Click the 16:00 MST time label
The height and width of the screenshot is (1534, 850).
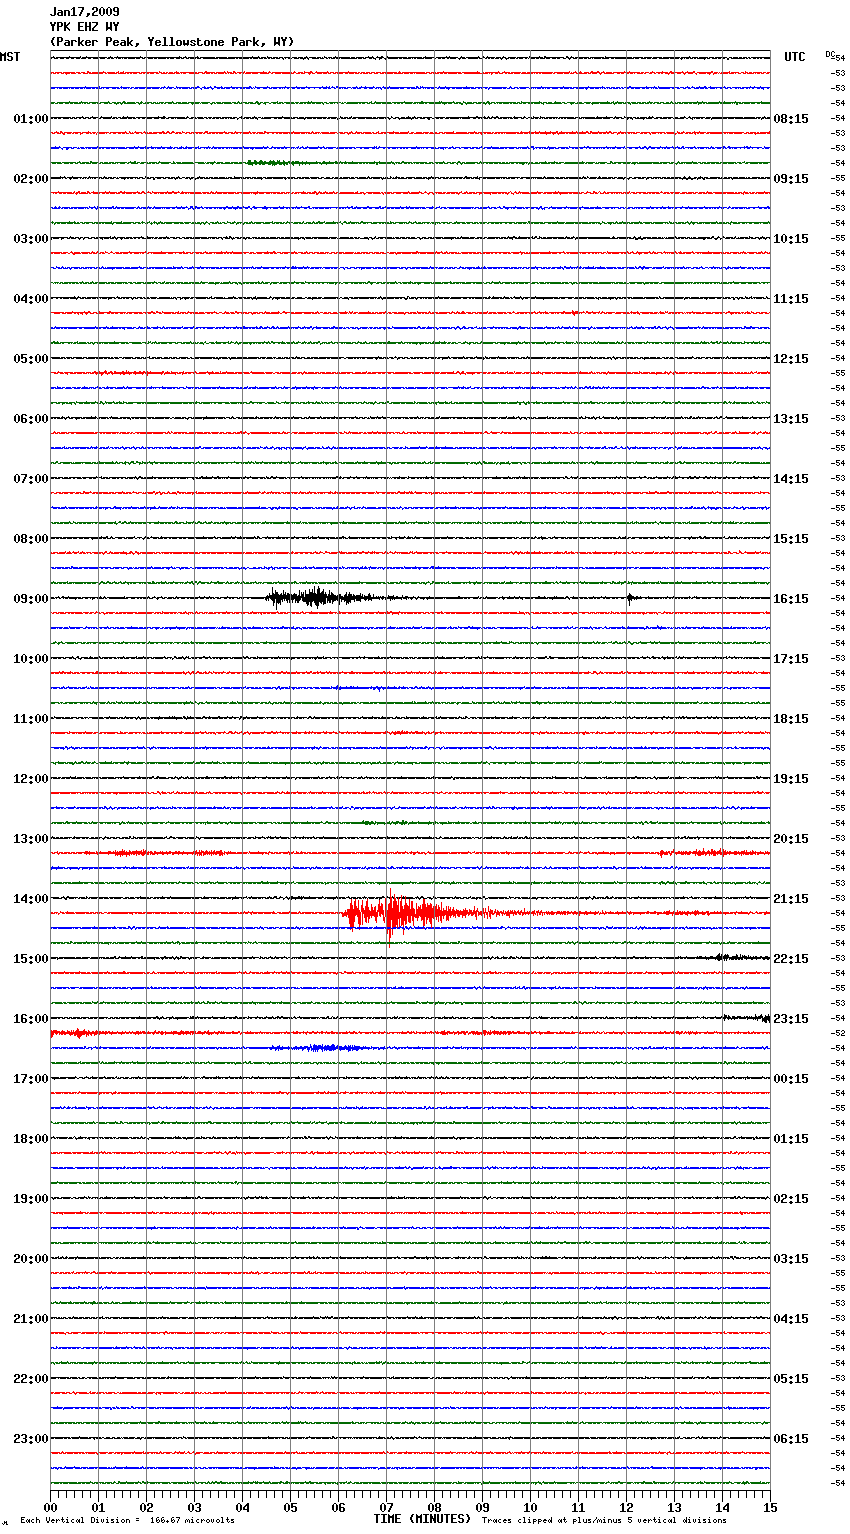point(31,1019)
